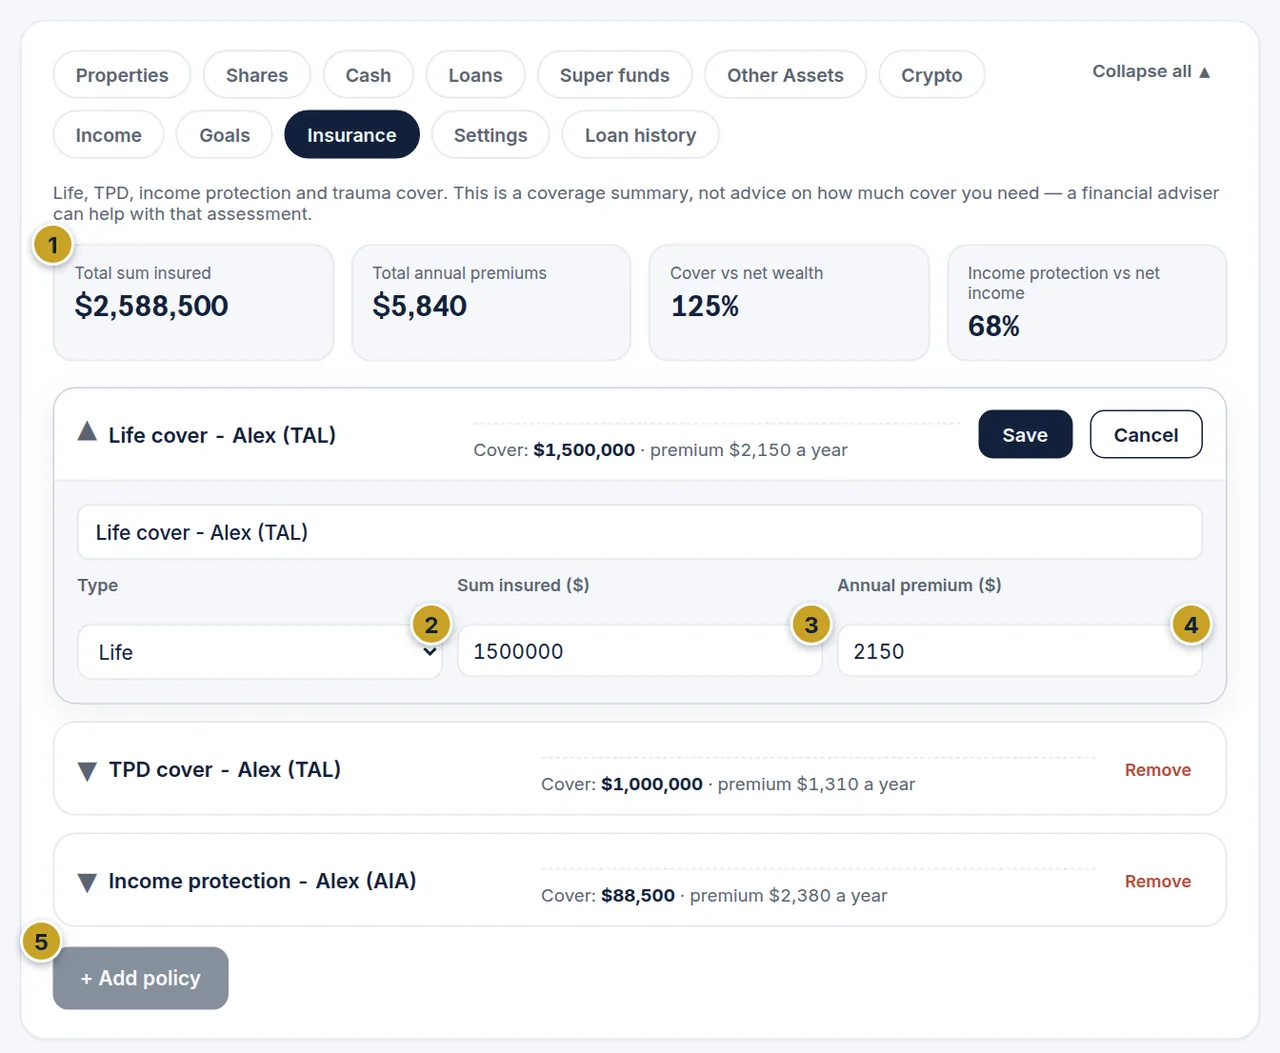Viewport: 1280px width, 1053px height.
Task: Open the Settings tab
Action: [491, 135]
